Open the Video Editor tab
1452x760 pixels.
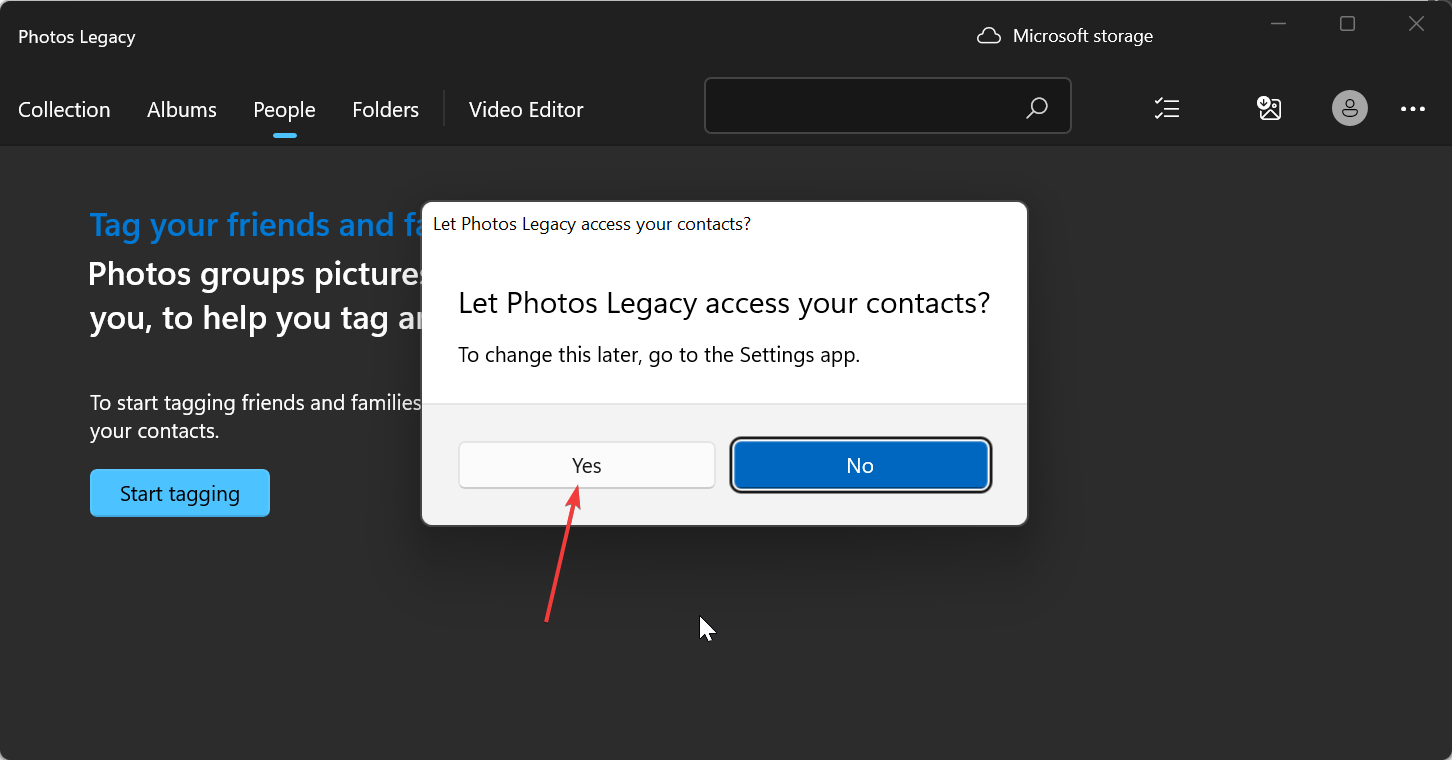coord(526,110)
